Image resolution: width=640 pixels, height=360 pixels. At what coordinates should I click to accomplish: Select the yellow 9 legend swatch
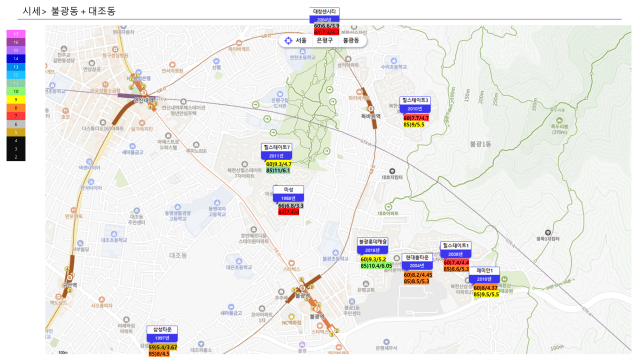(16, 100)
